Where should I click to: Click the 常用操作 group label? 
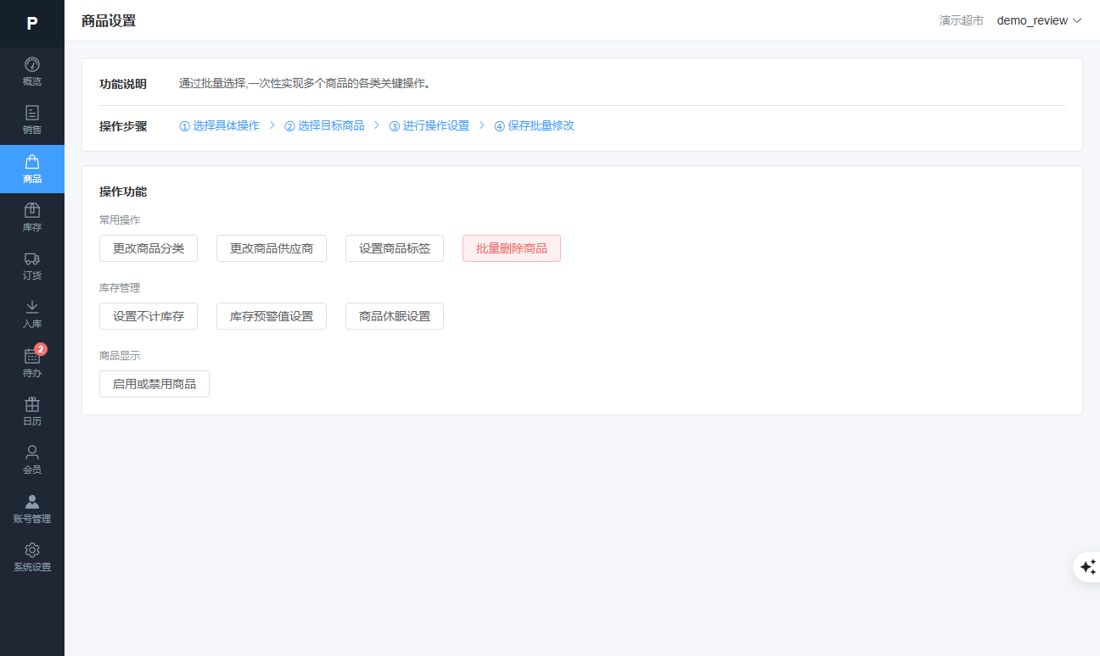[119, 220]
